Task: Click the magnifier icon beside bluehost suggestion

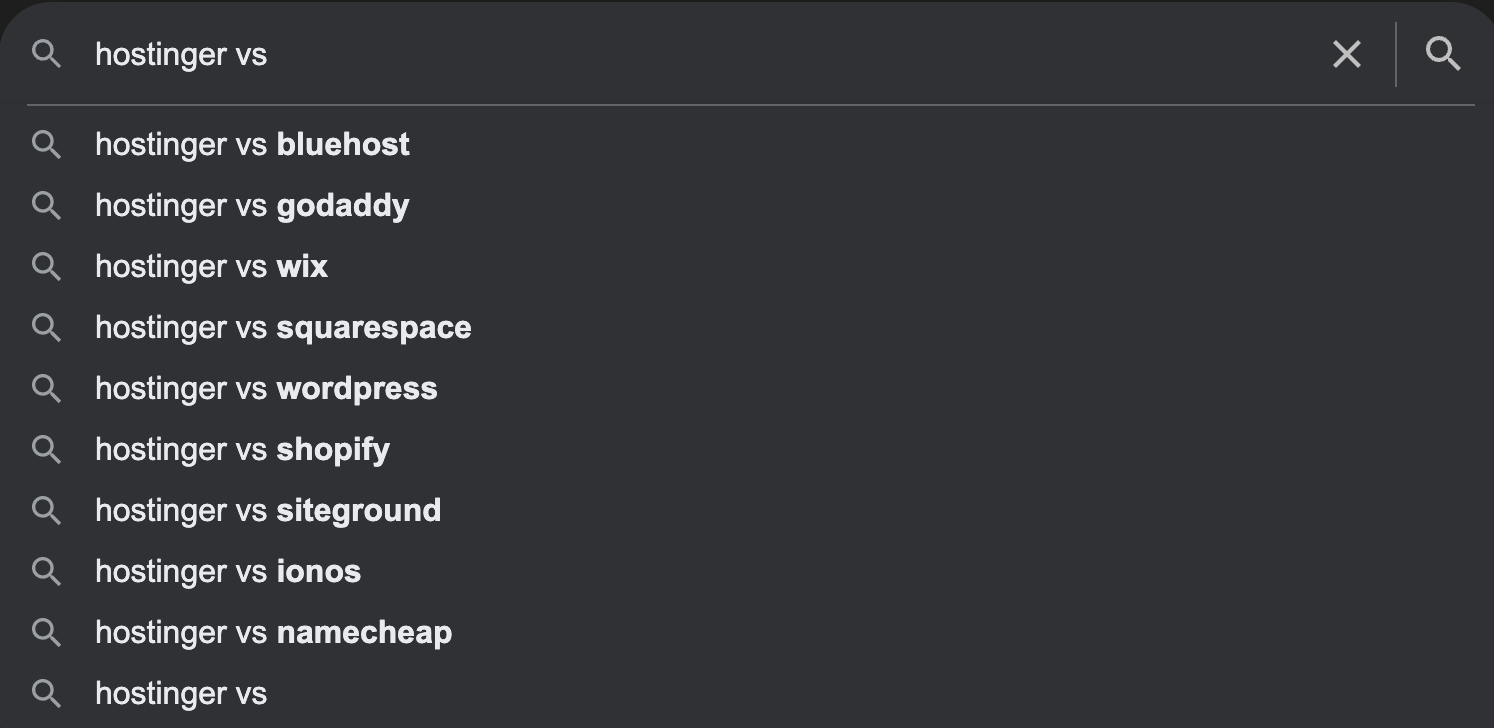Action: tap(46, 145)
